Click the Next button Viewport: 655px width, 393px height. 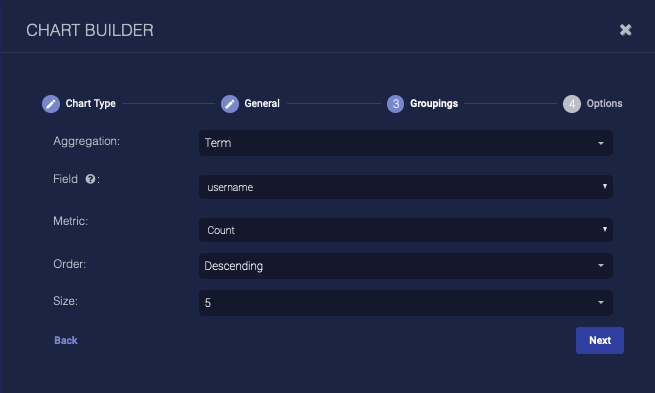[600, 340]
